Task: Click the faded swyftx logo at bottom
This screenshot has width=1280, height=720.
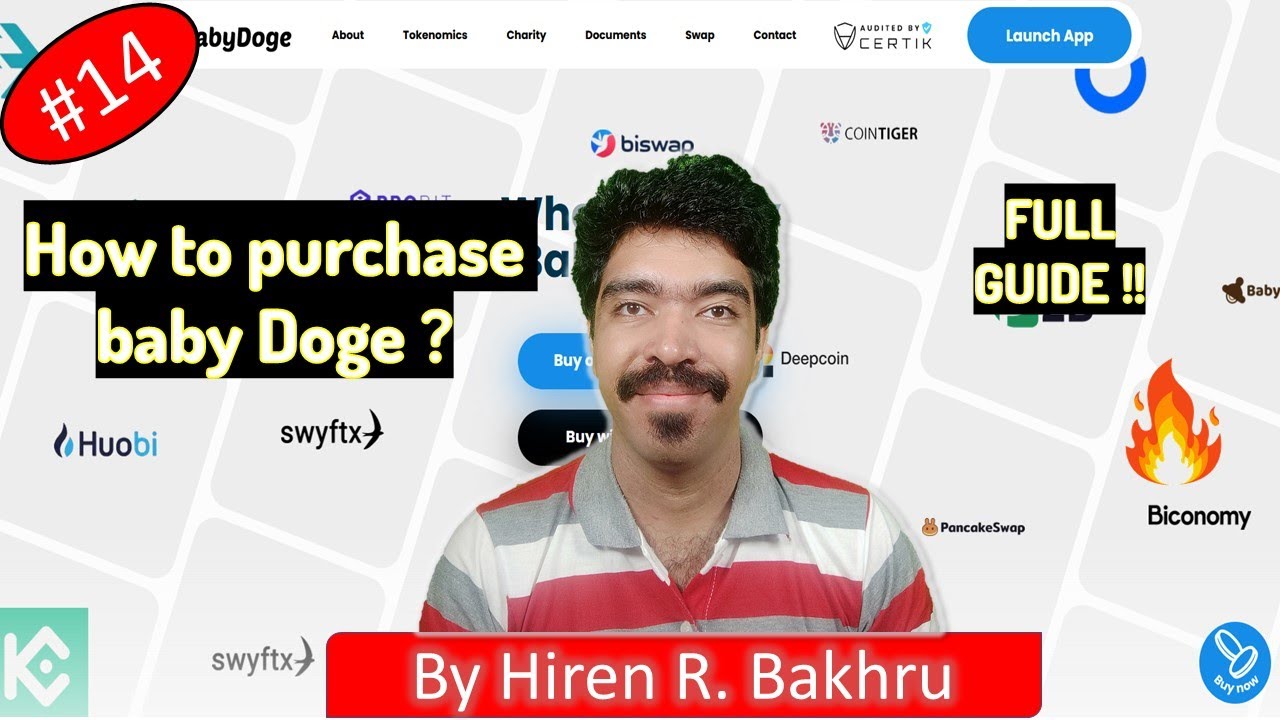Action: click(263, 660)
